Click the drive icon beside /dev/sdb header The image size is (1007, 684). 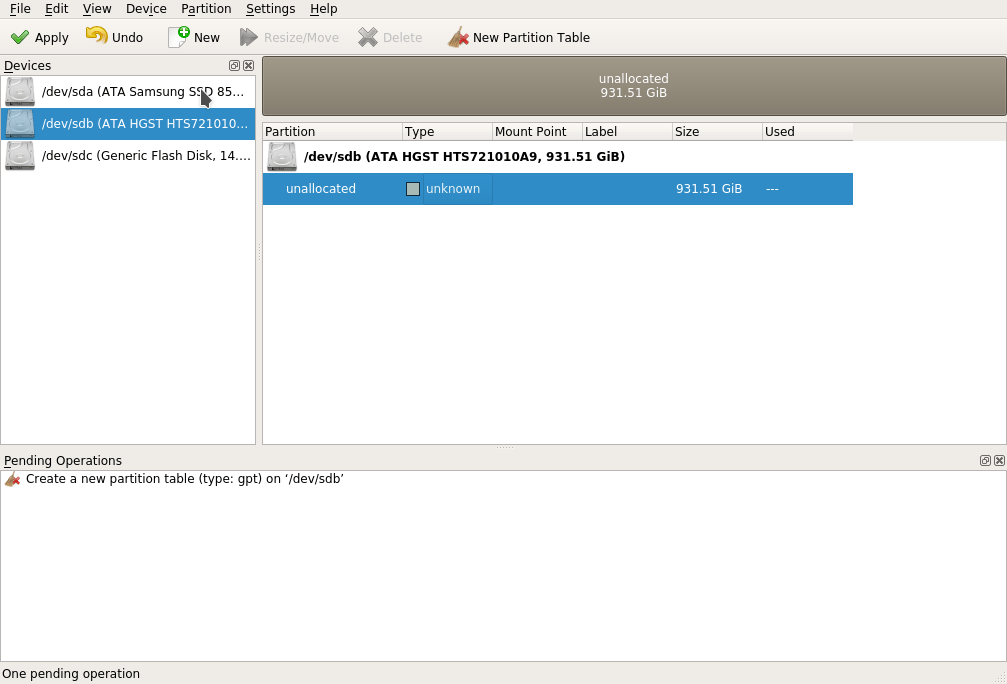pos(280,156)
